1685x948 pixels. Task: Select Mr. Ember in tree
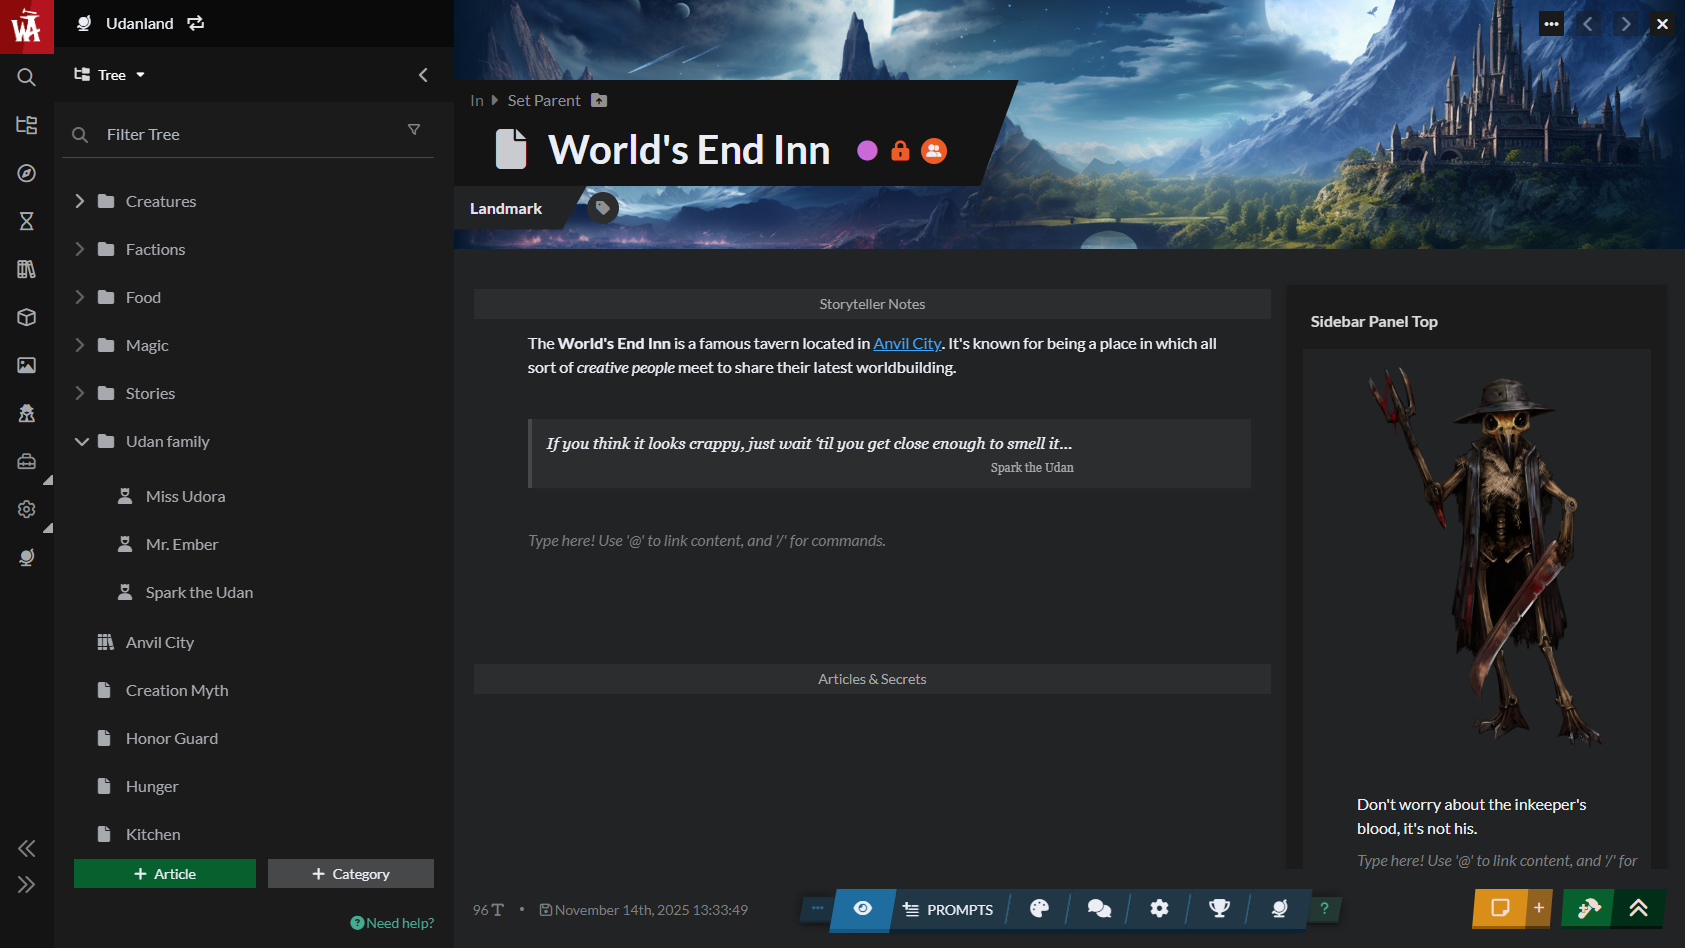pos(182,544)
